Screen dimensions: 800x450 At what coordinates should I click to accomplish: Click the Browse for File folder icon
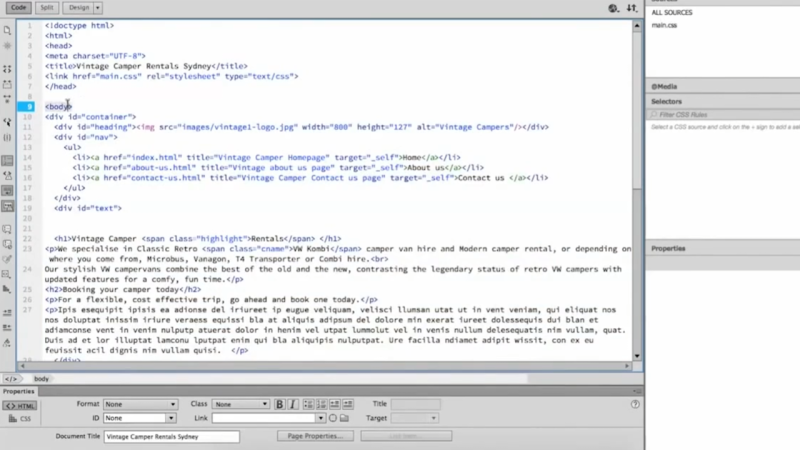pos(344,418)
